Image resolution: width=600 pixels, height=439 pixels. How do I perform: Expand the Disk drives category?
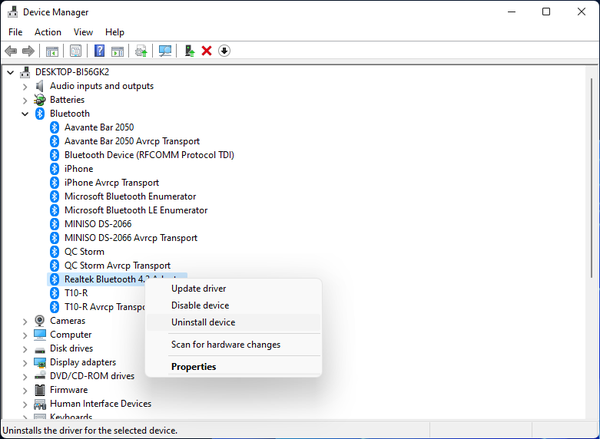pos(25,349)
